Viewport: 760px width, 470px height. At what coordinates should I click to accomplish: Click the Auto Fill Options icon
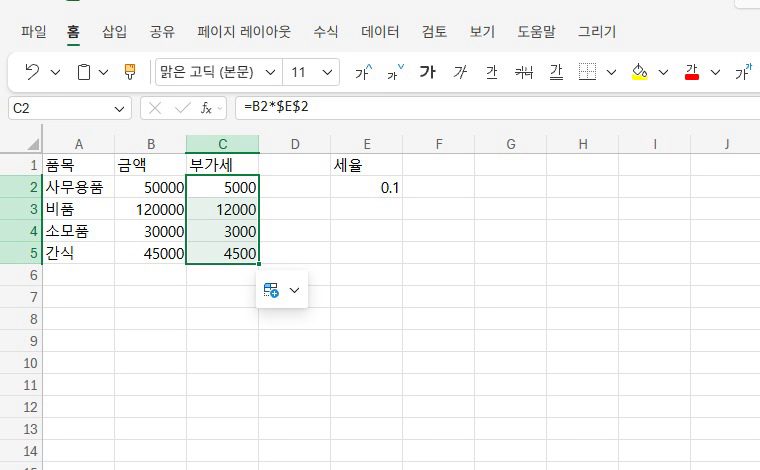(x=271, y=290)
